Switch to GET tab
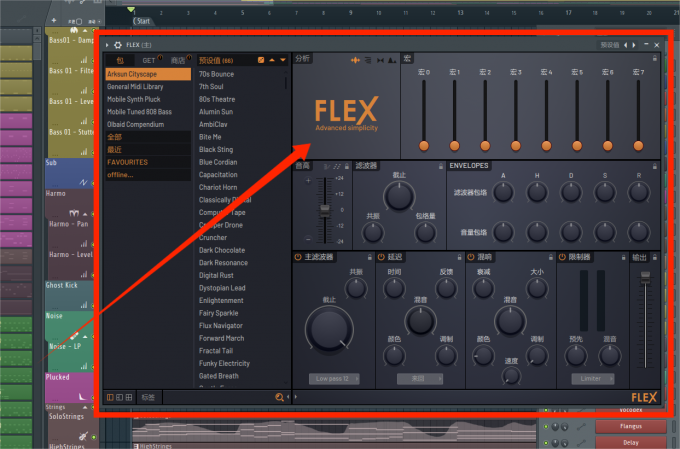The image size is (680, 449). point(149,60)
